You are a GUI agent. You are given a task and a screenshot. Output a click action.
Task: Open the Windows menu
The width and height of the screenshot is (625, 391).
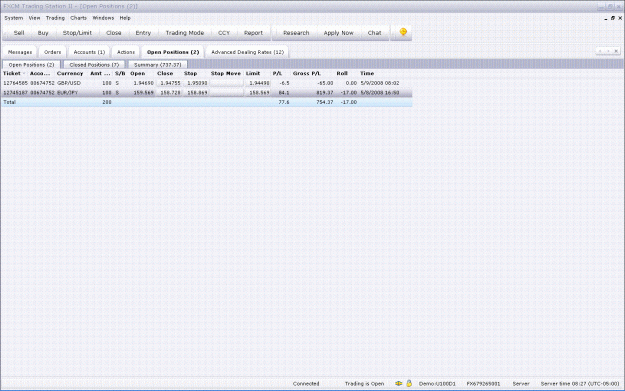coord(103,18)
